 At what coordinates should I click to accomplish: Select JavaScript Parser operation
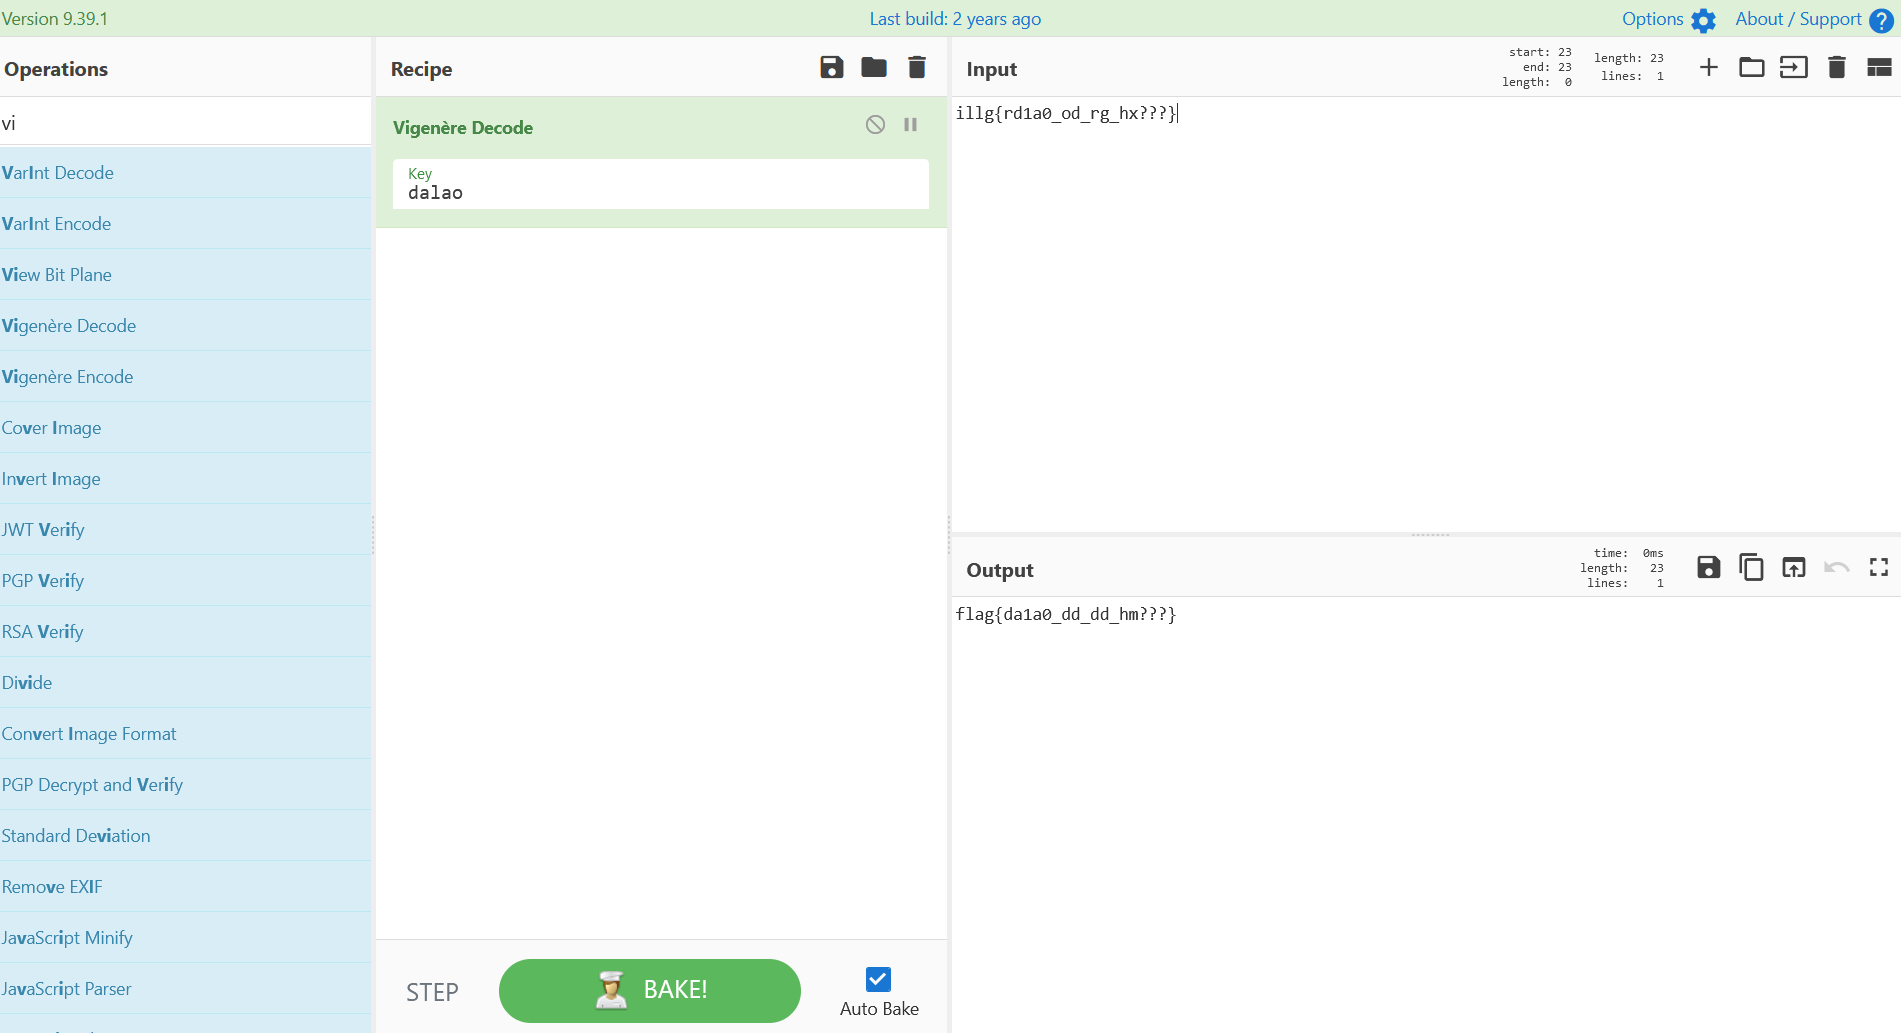click(x=186, y=989)
